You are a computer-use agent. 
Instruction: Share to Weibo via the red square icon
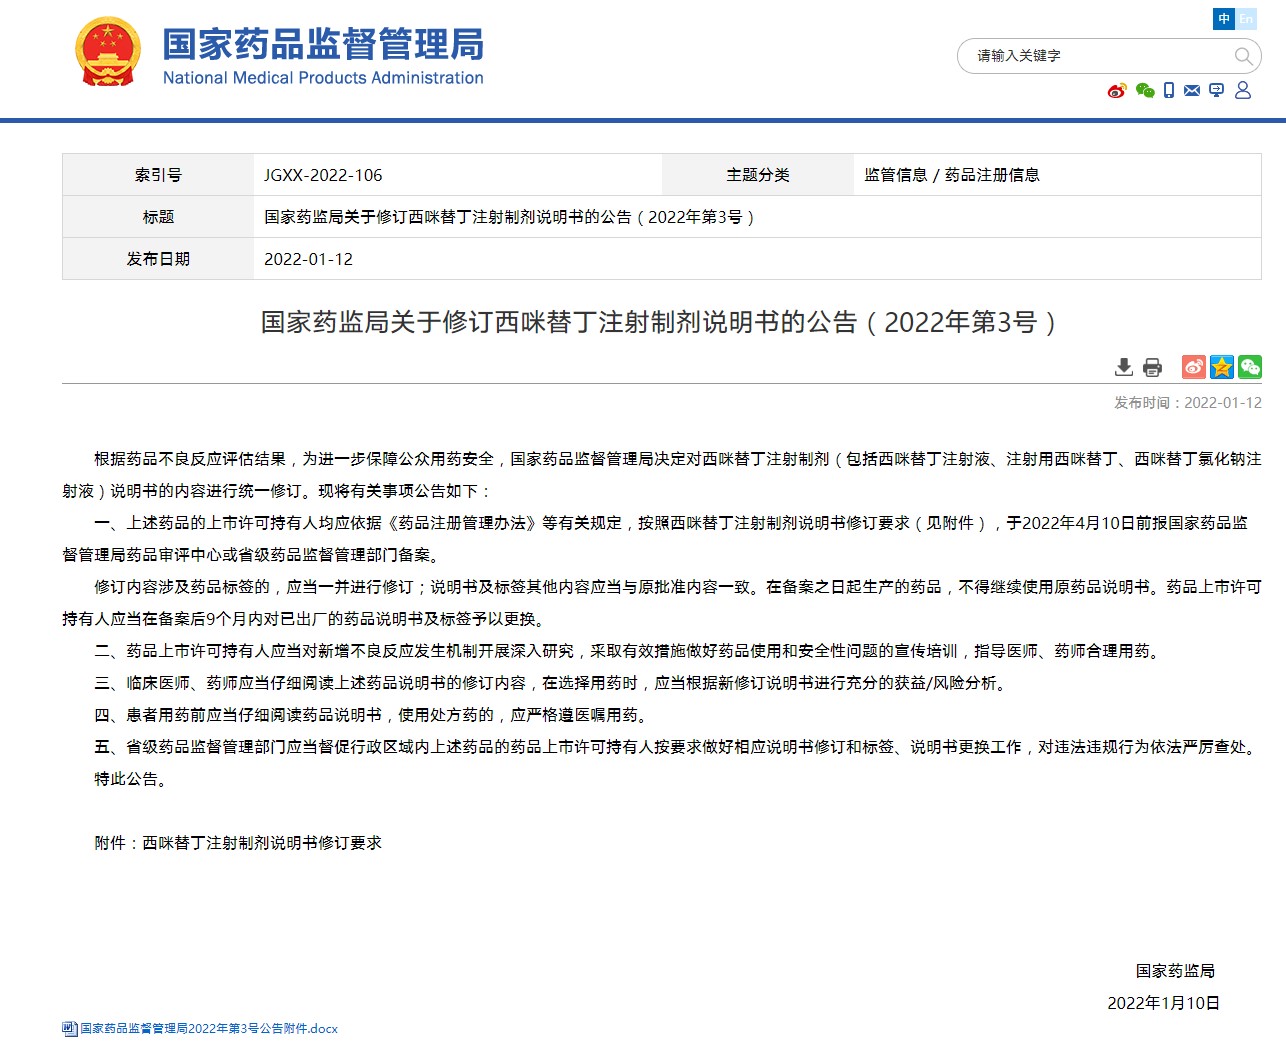pos(1193,367)
